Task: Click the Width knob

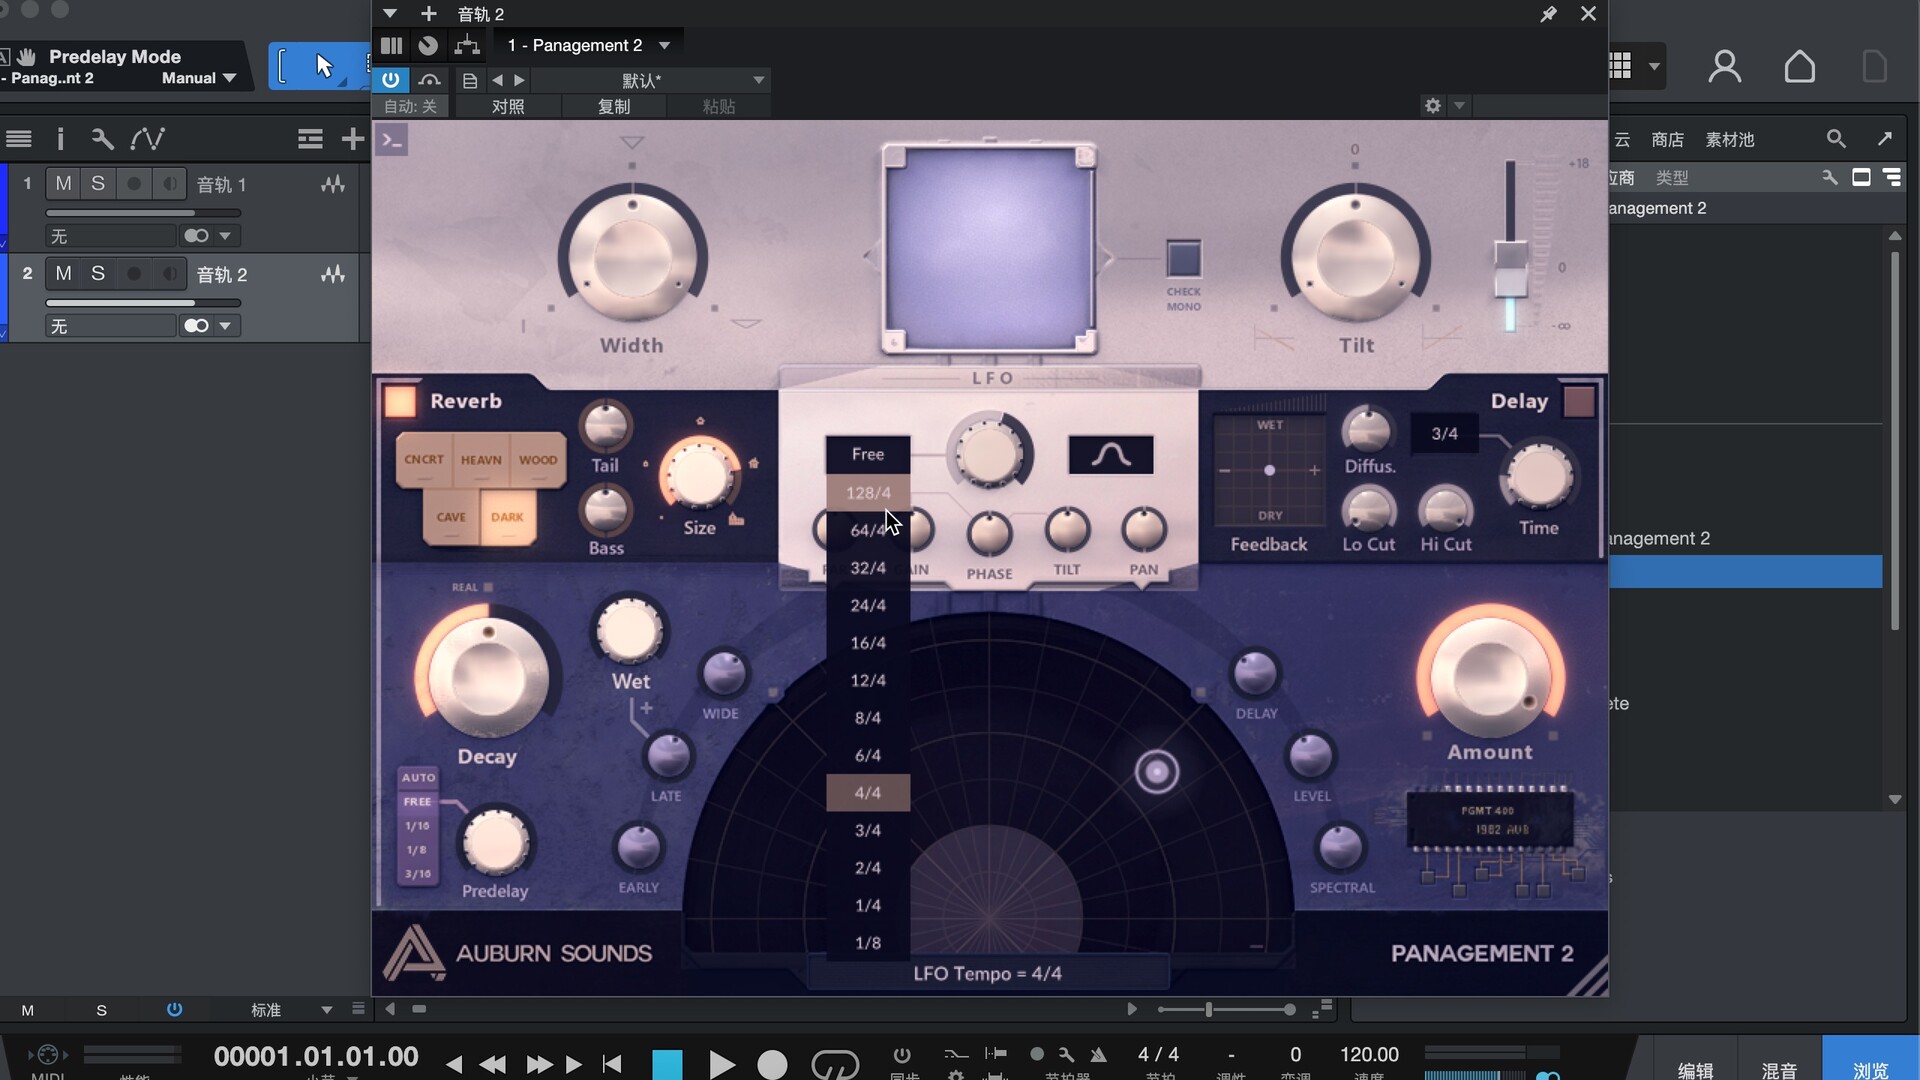Action: click(632, 258)
